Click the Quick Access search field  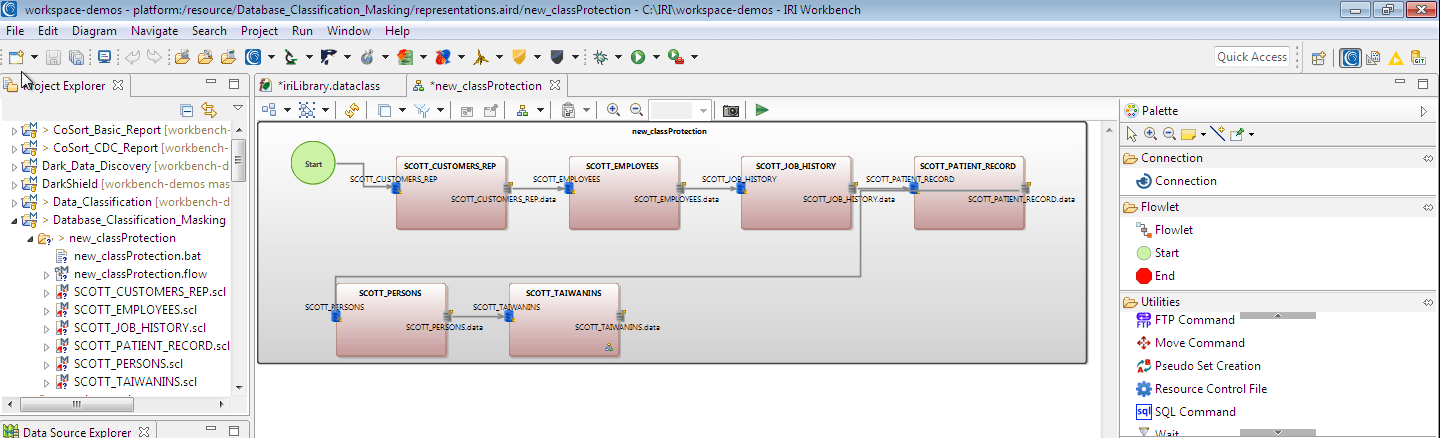[x=1252, y=57]
